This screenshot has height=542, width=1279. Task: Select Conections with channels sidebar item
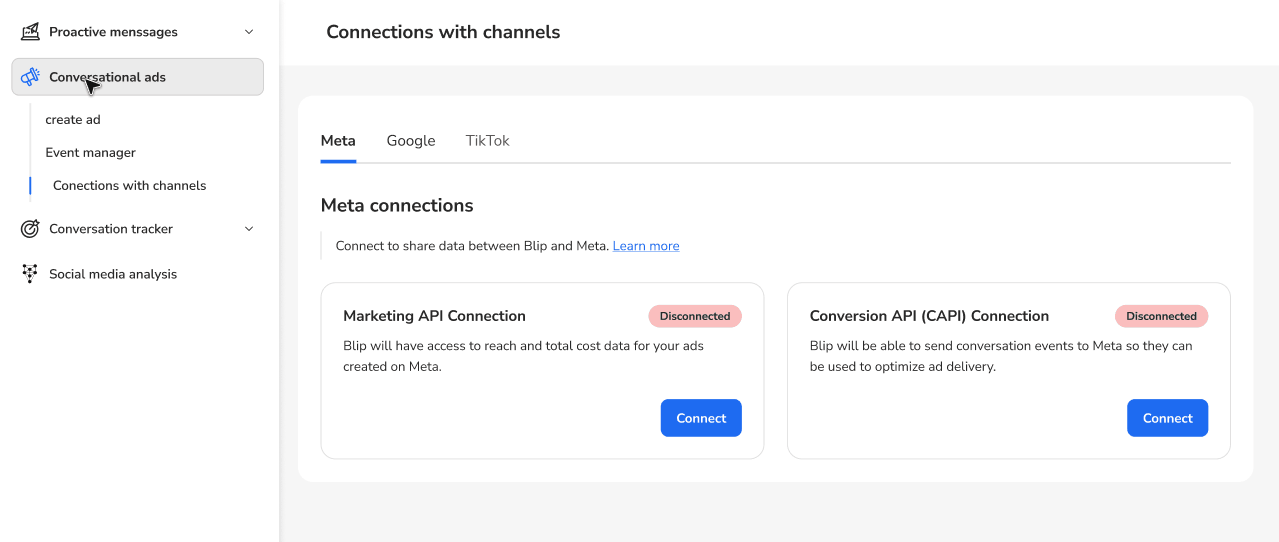point(129,186)
